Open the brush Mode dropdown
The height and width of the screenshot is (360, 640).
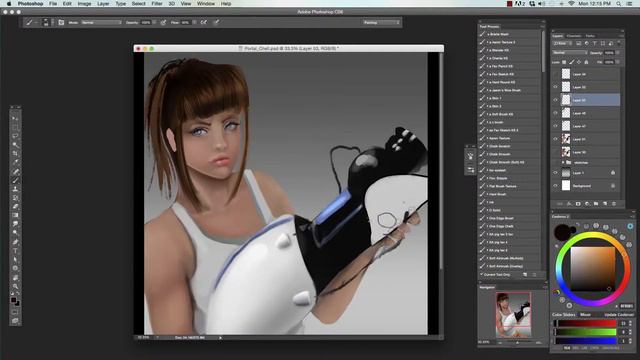[101, 22]
